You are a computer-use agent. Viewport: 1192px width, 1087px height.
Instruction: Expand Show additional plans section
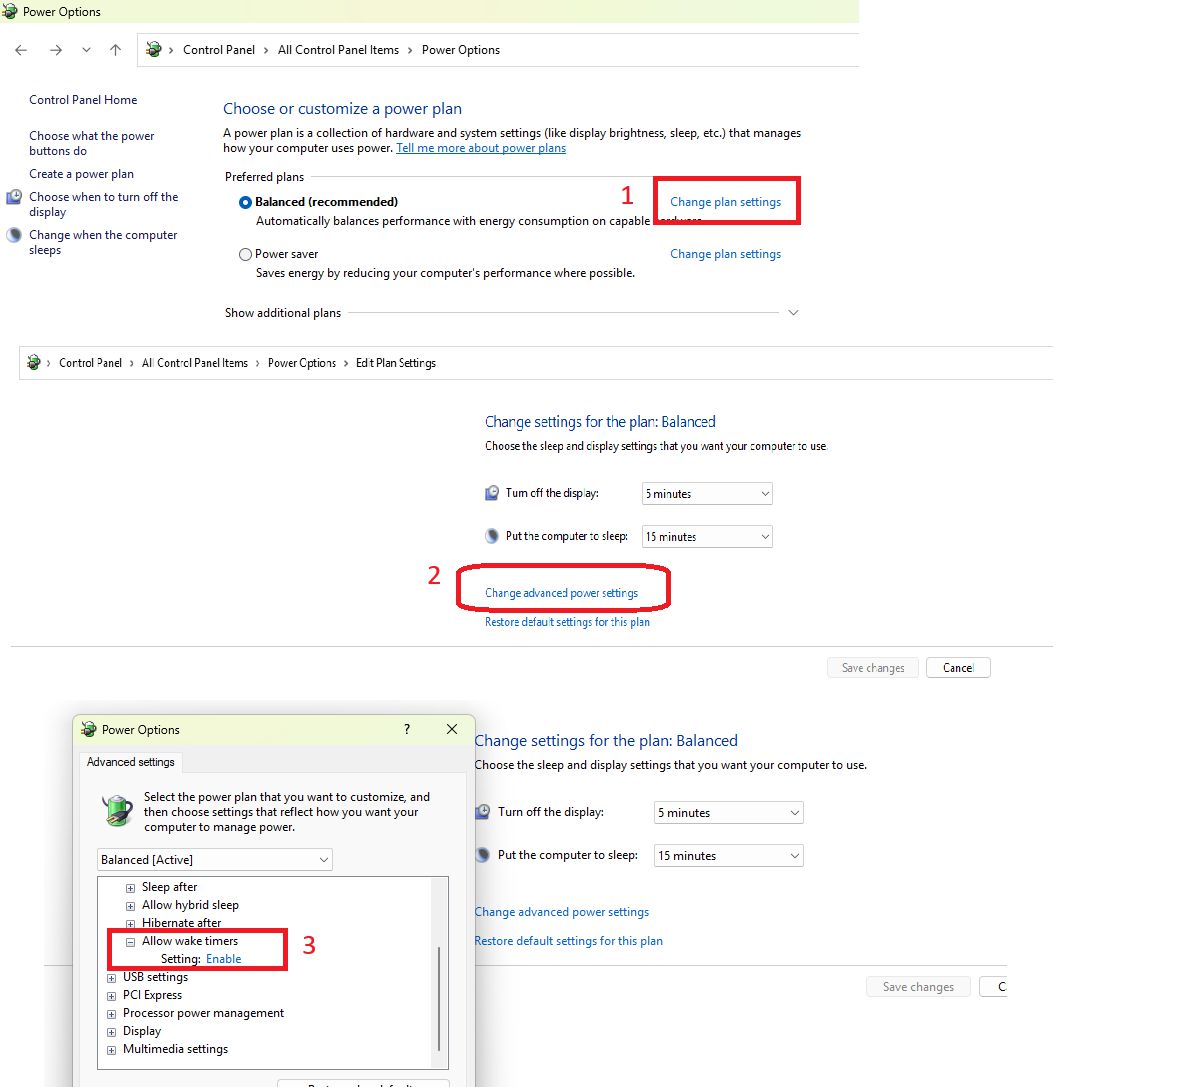[793, 313]
